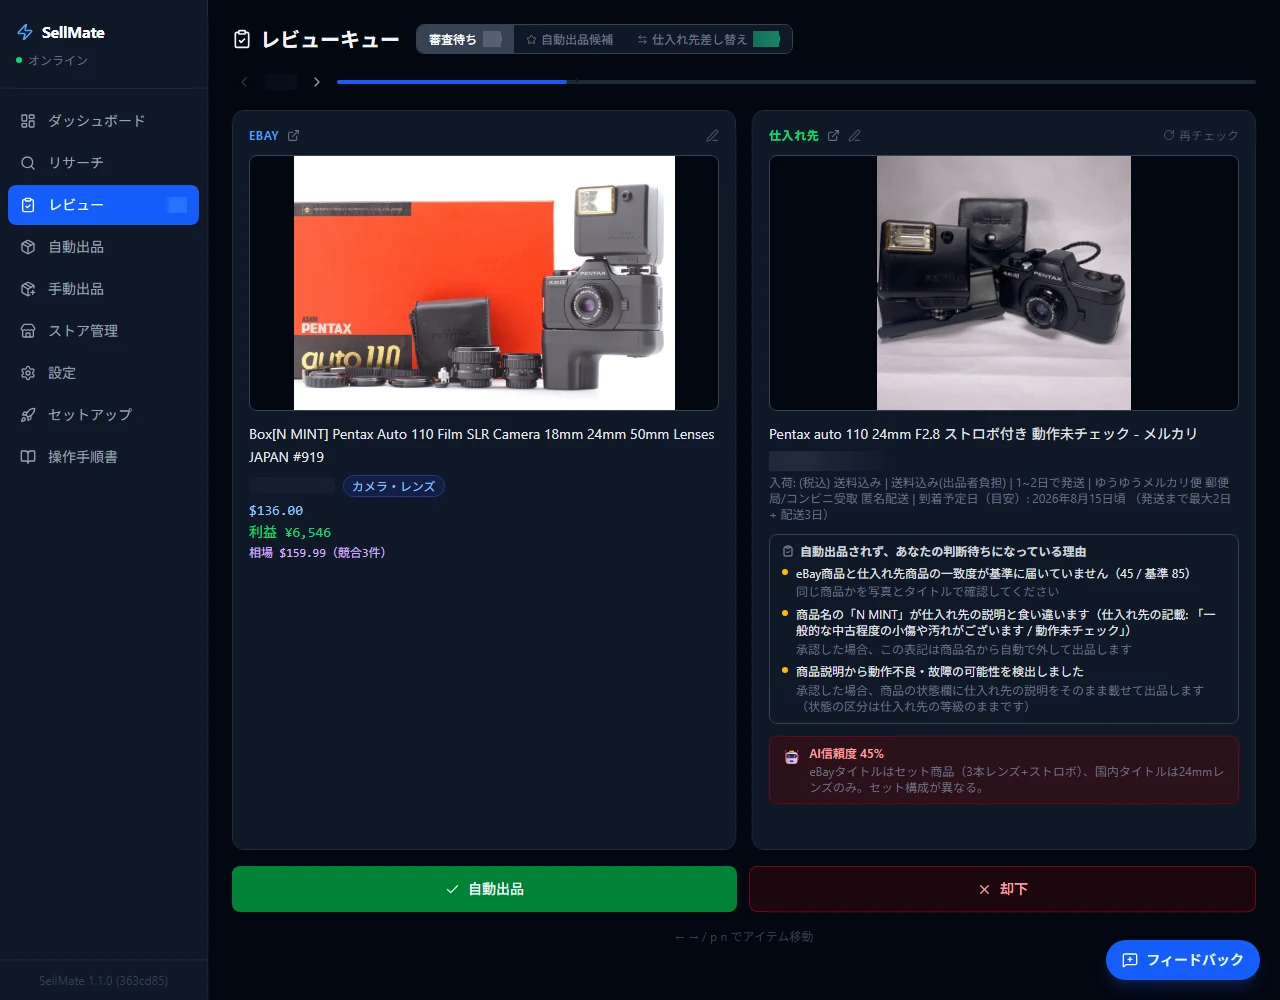Open 仕入れ先 external link icon
The image size is (1280, 1000).
coord(833,136)
